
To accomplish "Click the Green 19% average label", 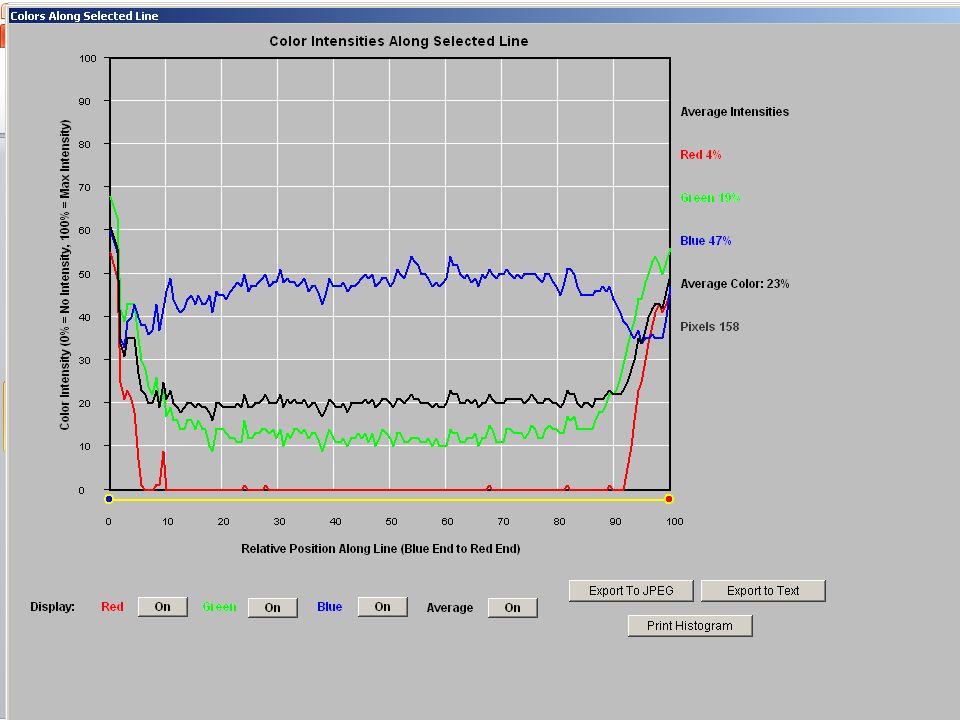I will pyautogui.click(x=710, y=198).
